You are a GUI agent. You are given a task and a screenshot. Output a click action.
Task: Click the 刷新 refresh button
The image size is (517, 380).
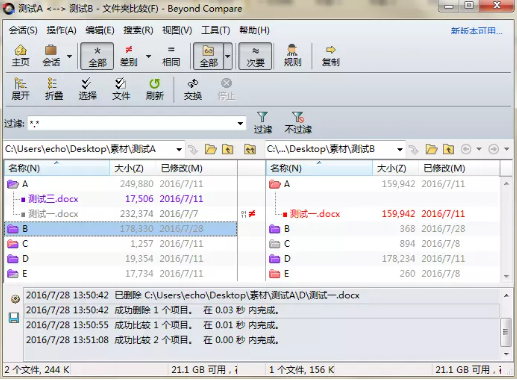(x=155, y=89)
